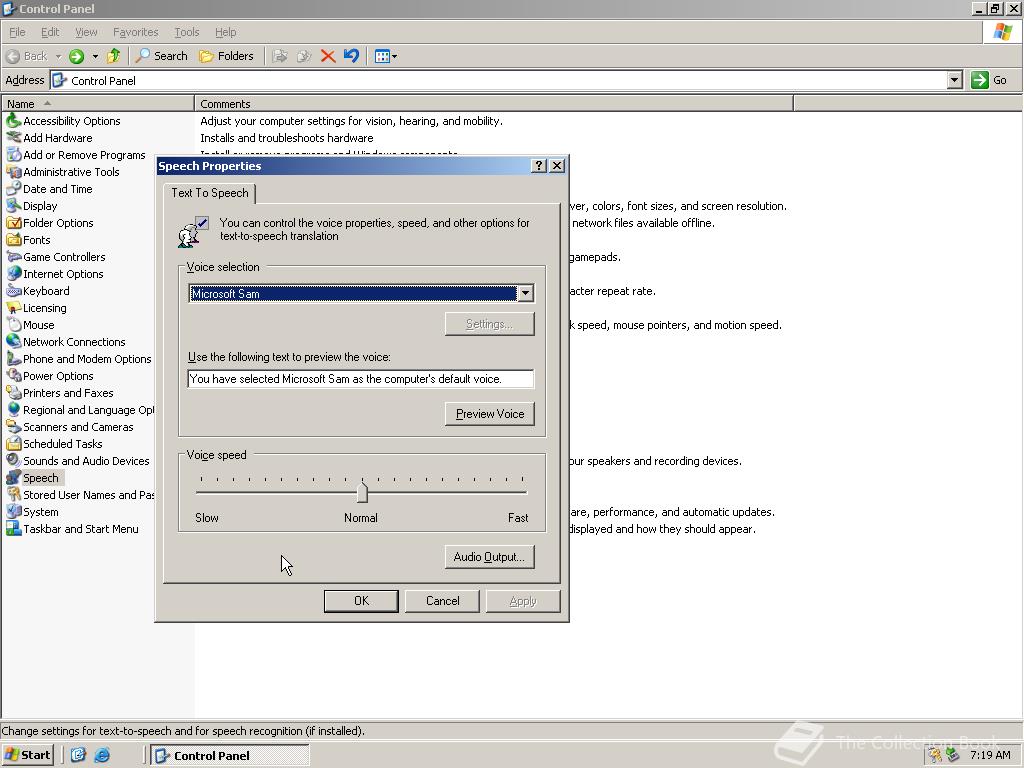Sort by the Name column header
This screenshot has height=768, width=1024.
pyautogui.click(x=98, y=104)
